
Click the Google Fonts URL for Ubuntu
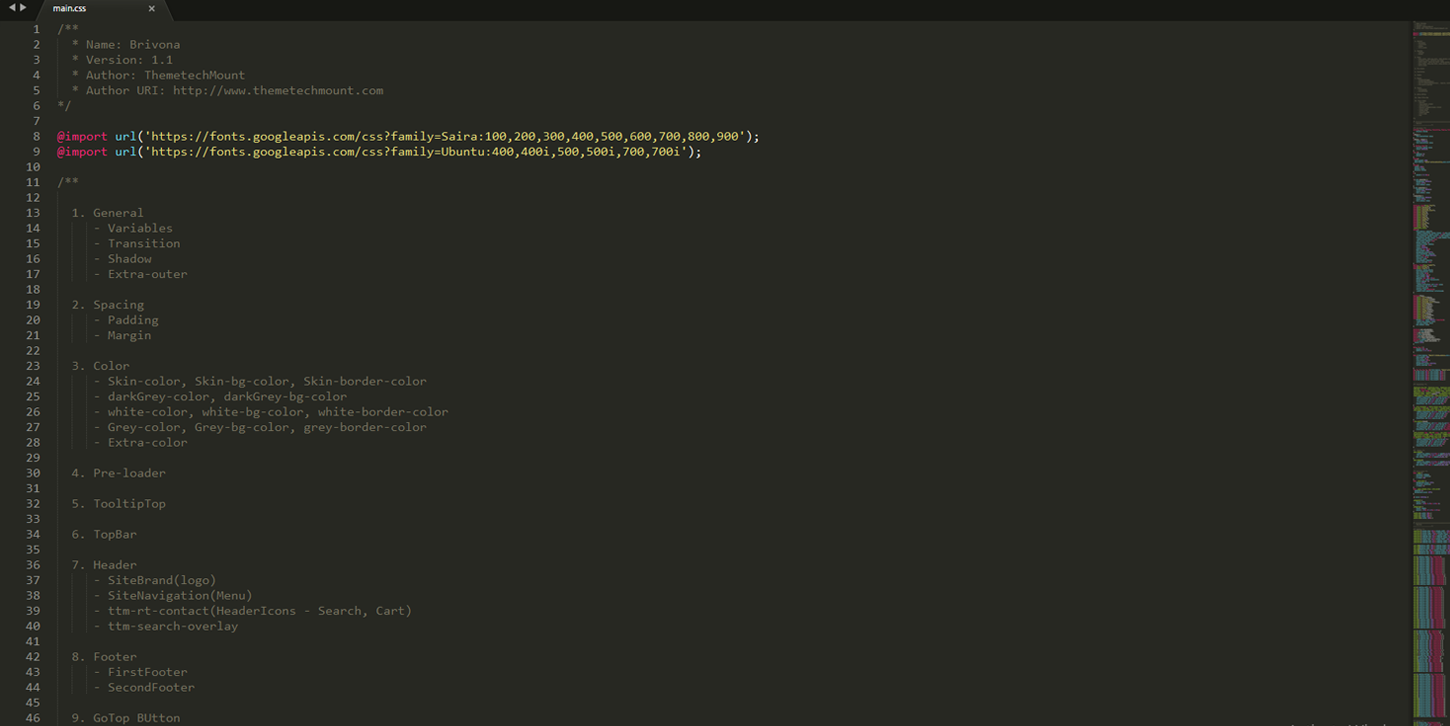[416, 152]
